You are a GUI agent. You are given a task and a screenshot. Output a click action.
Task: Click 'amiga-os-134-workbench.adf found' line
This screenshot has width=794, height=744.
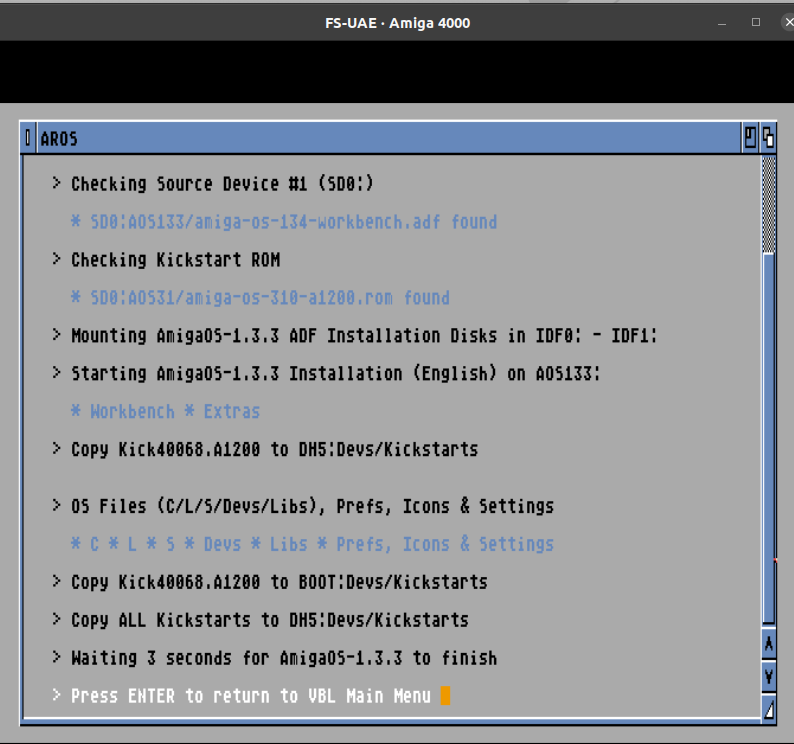pyautogui.click(x=284, y=222)
